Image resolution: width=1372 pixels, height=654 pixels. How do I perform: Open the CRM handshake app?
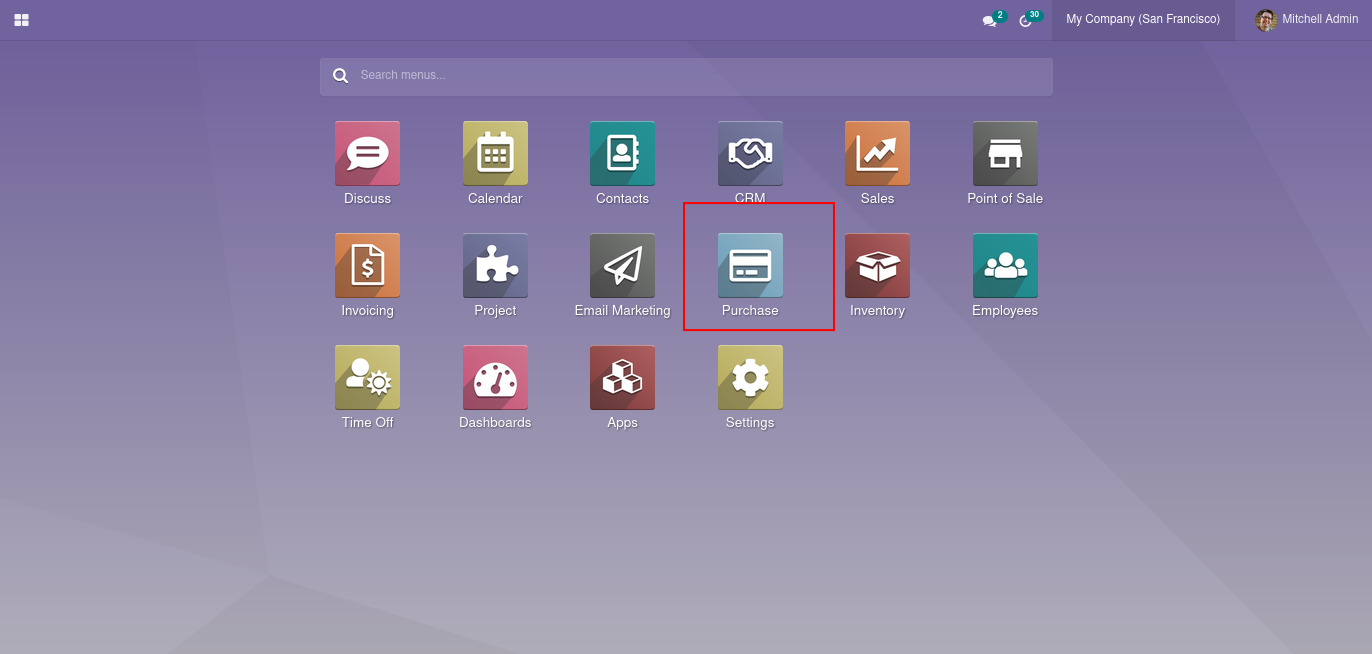(750, 154)
